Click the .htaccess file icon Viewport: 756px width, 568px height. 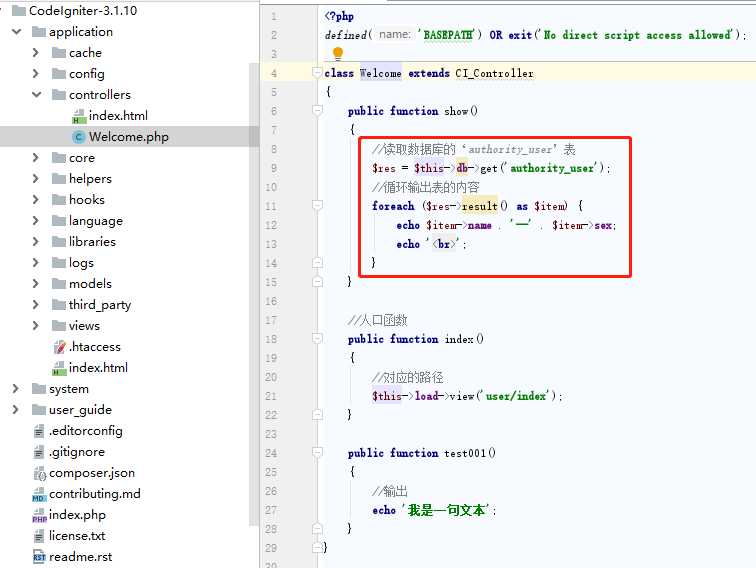[59, 347]
